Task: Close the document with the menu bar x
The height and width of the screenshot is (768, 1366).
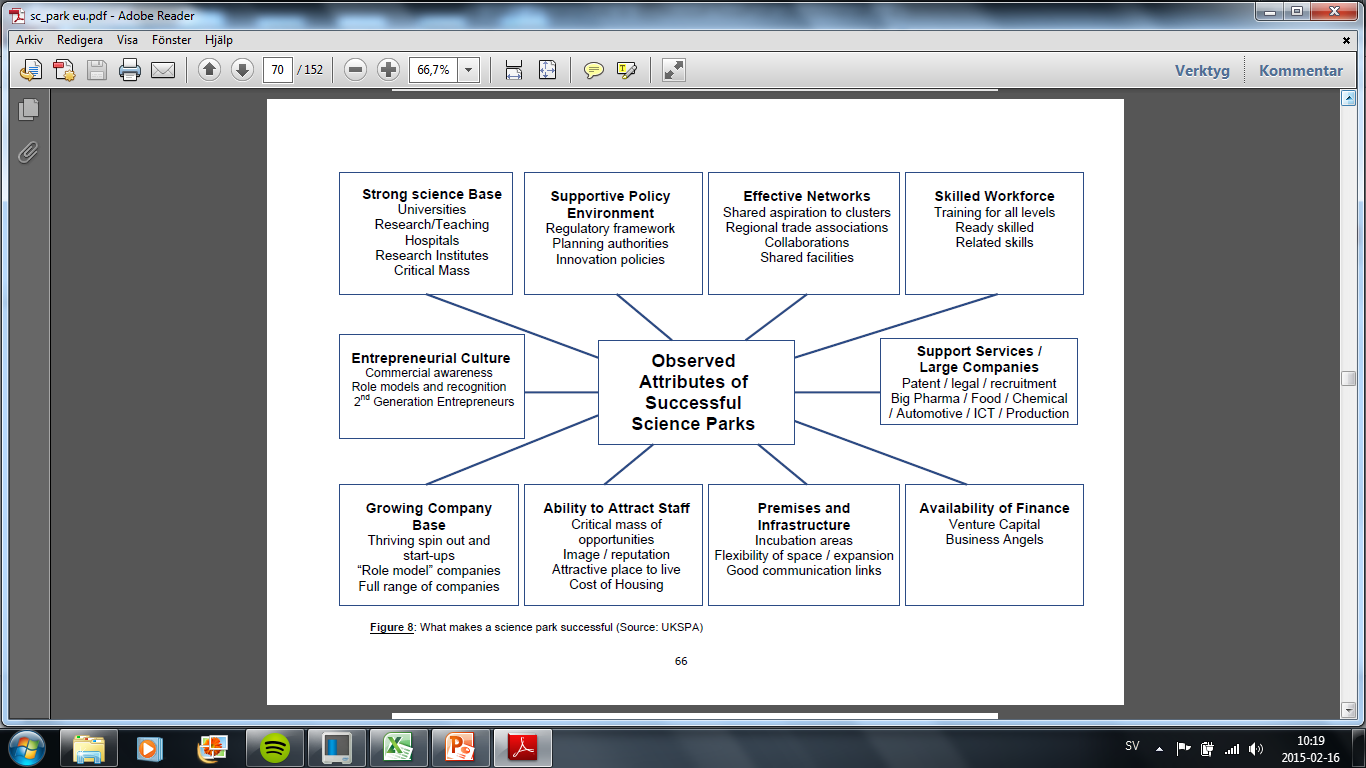Action: pos(1346,40)
